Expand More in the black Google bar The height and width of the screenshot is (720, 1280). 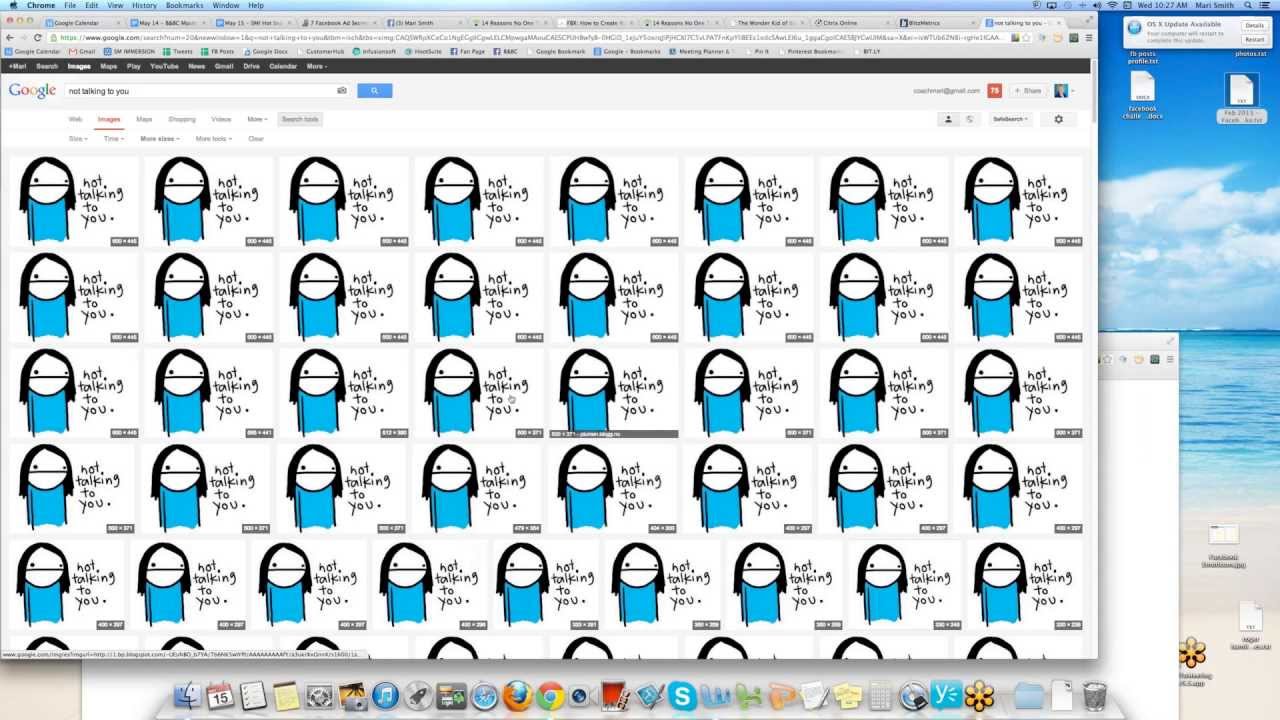[317, 66]
